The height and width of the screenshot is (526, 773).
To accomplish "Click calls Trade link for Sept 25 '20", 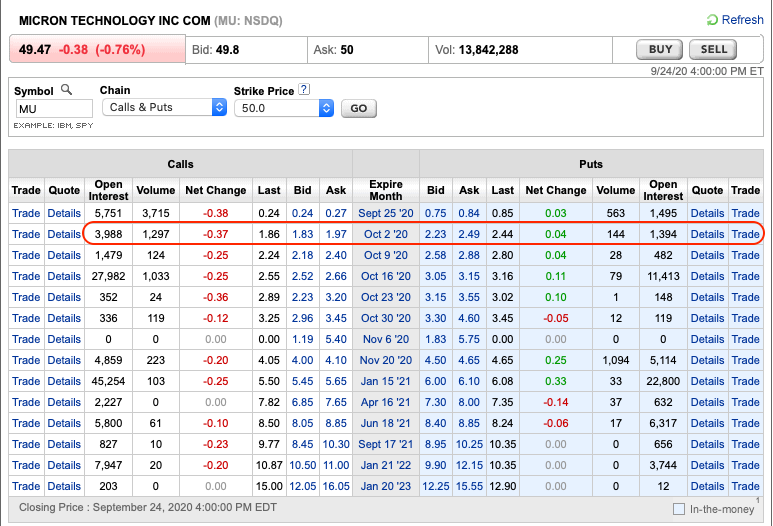I will point(26,213).
